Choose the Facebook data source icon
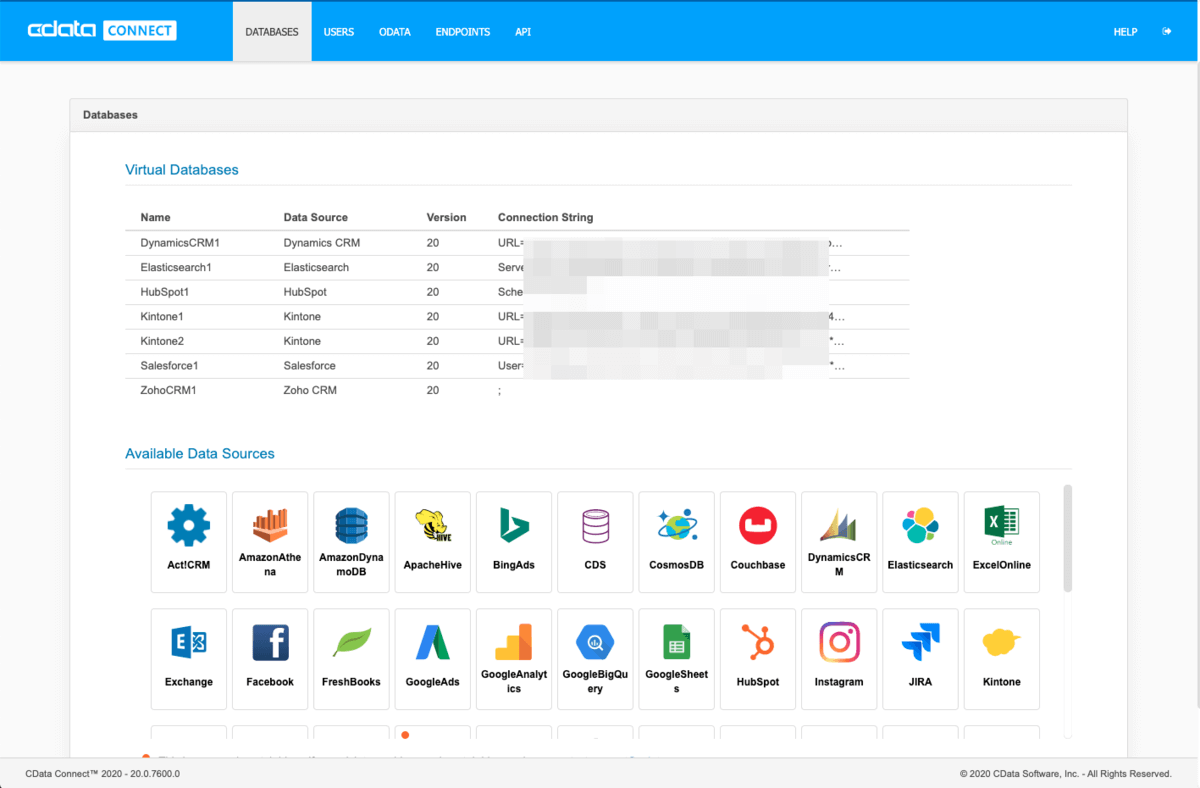This screenshot has width=1200, height=788. pyautogui.click(x=270, y=659)
